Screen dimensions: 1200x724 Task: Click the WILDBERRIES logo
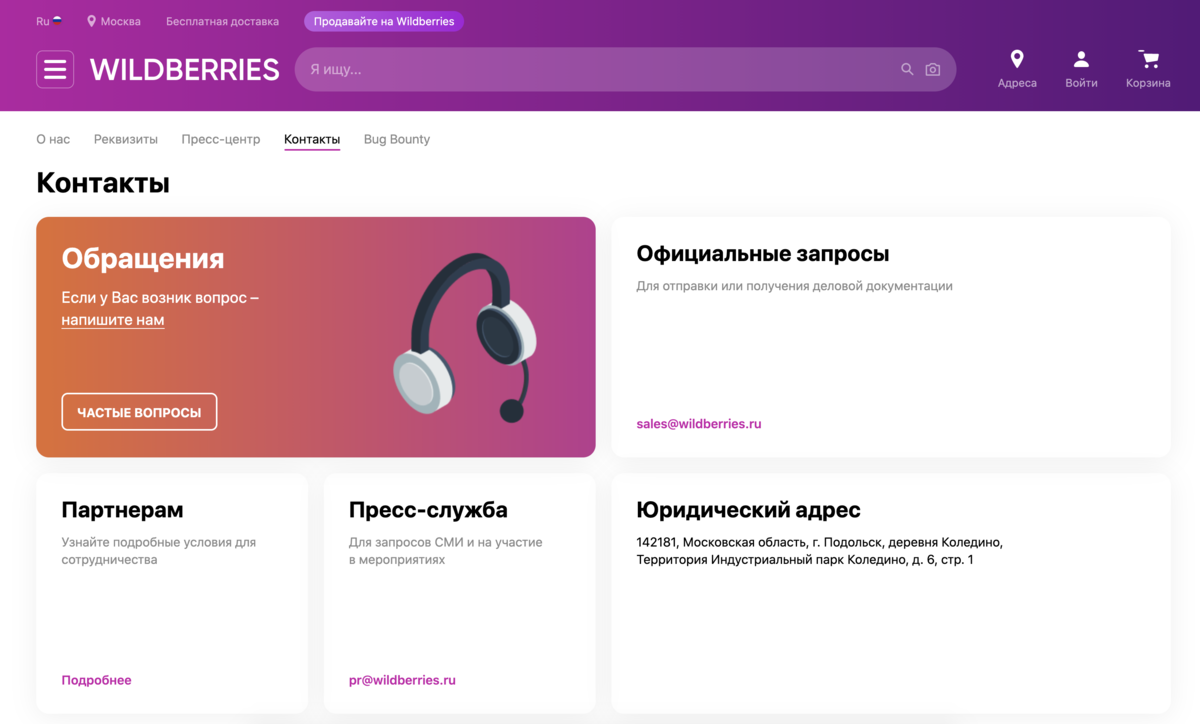tap(185, 69)
